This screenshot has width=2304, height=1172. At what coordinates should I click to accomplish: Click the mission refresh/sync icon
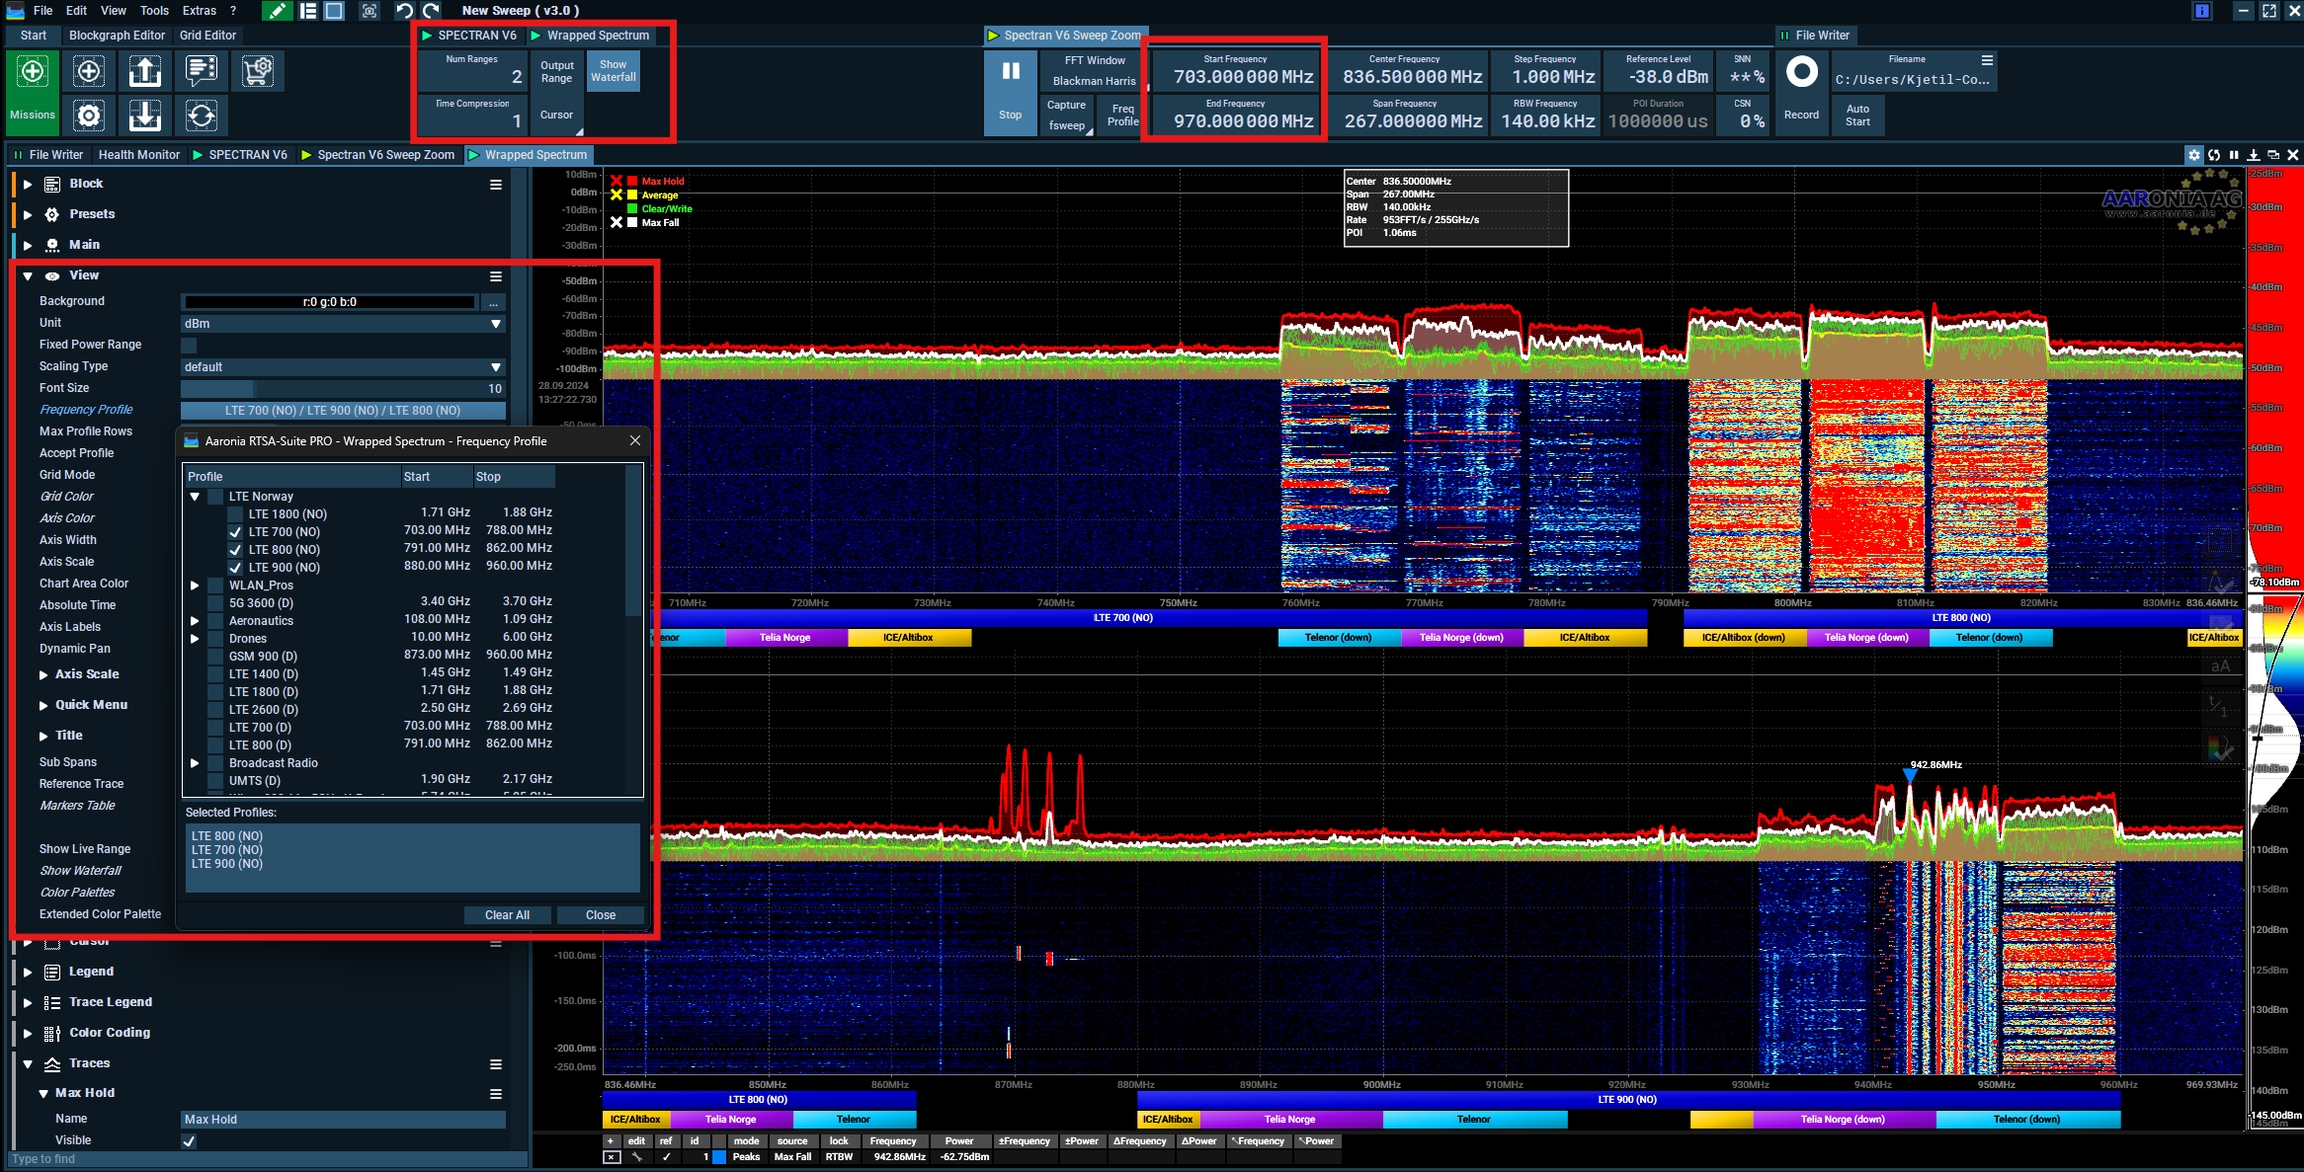[x=201, y=116]
